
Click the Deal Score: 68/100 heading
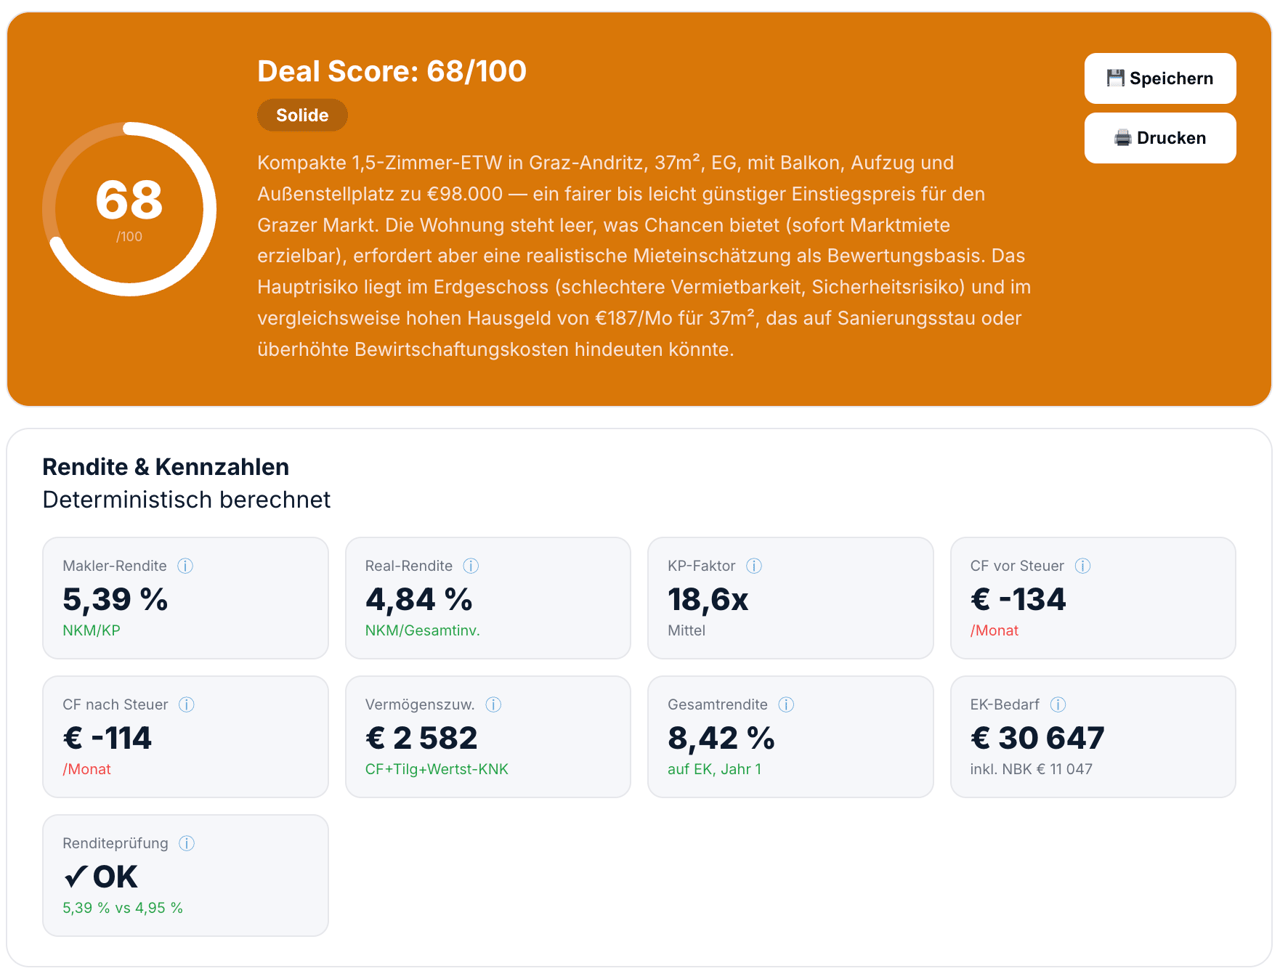(392, 71)
